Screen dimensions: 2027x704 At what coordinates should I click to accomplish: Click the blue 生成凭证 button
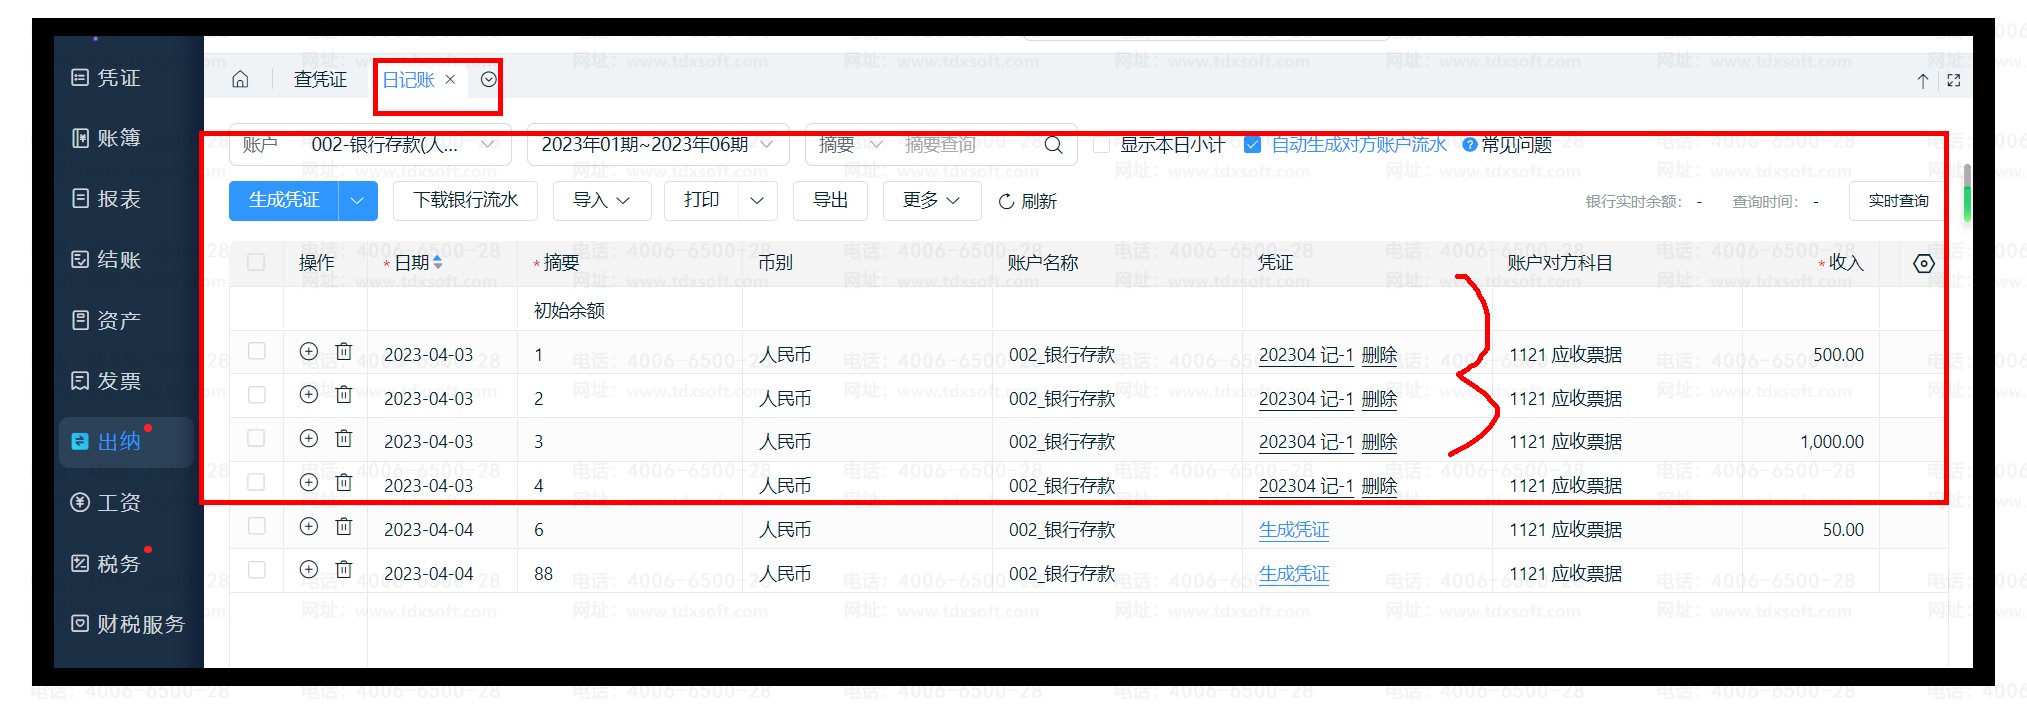284,201
